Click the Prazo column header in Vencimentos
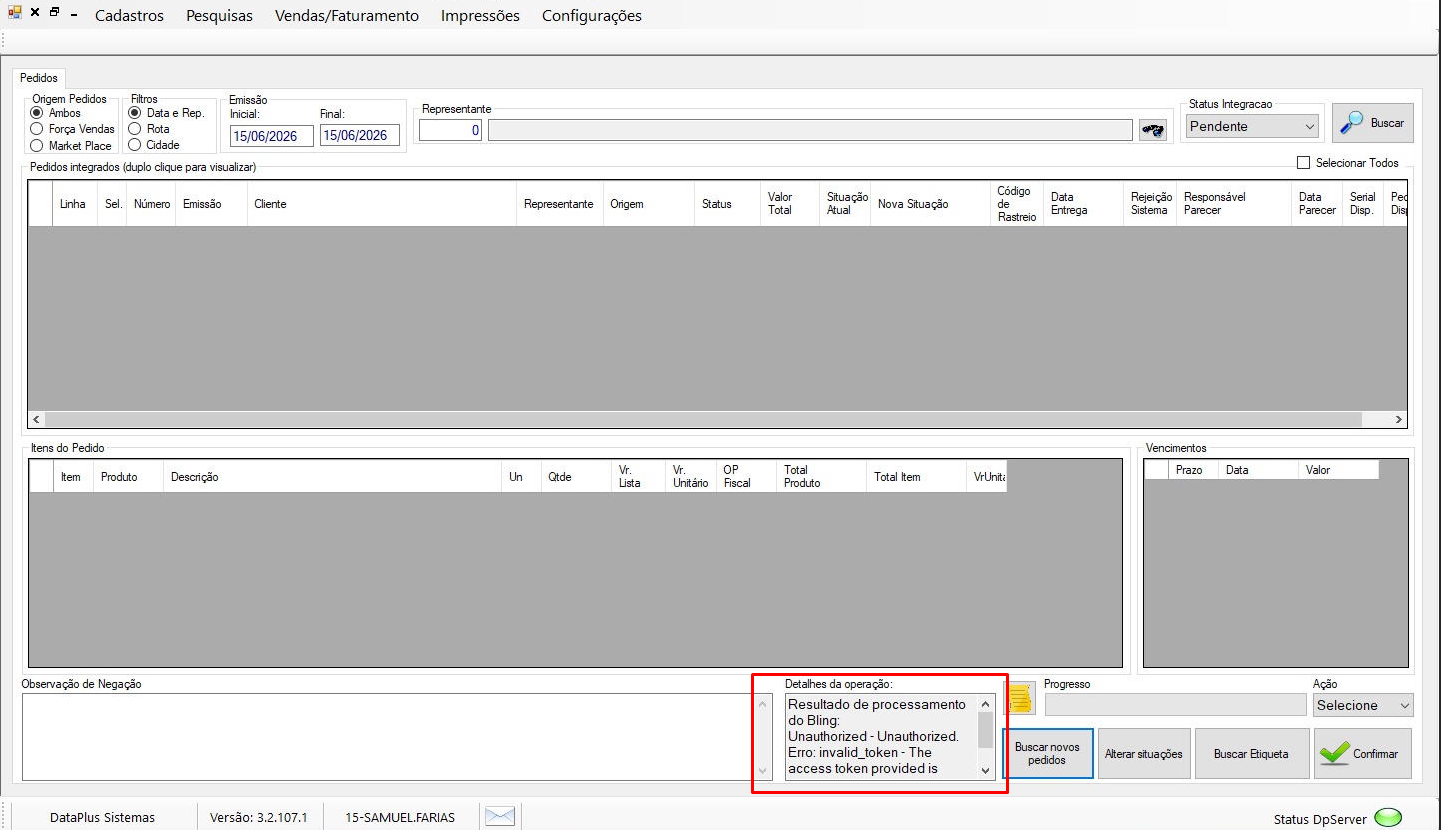 click(x=1193, y=470)
